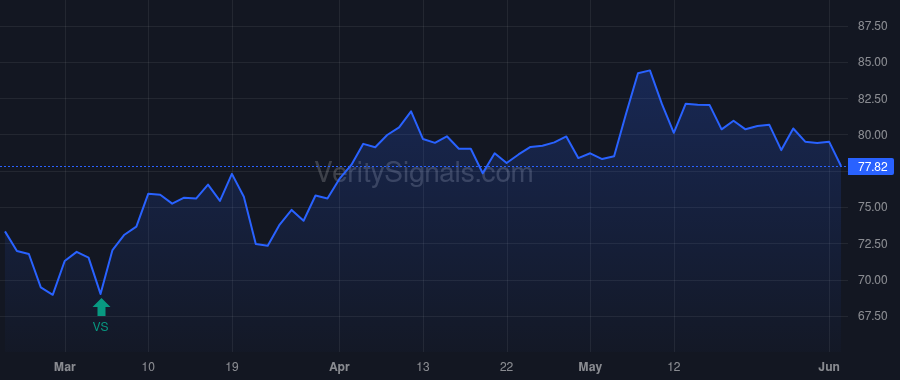
Task: Click the green VS signal arrow marker
Action: [x=101, y=307]
